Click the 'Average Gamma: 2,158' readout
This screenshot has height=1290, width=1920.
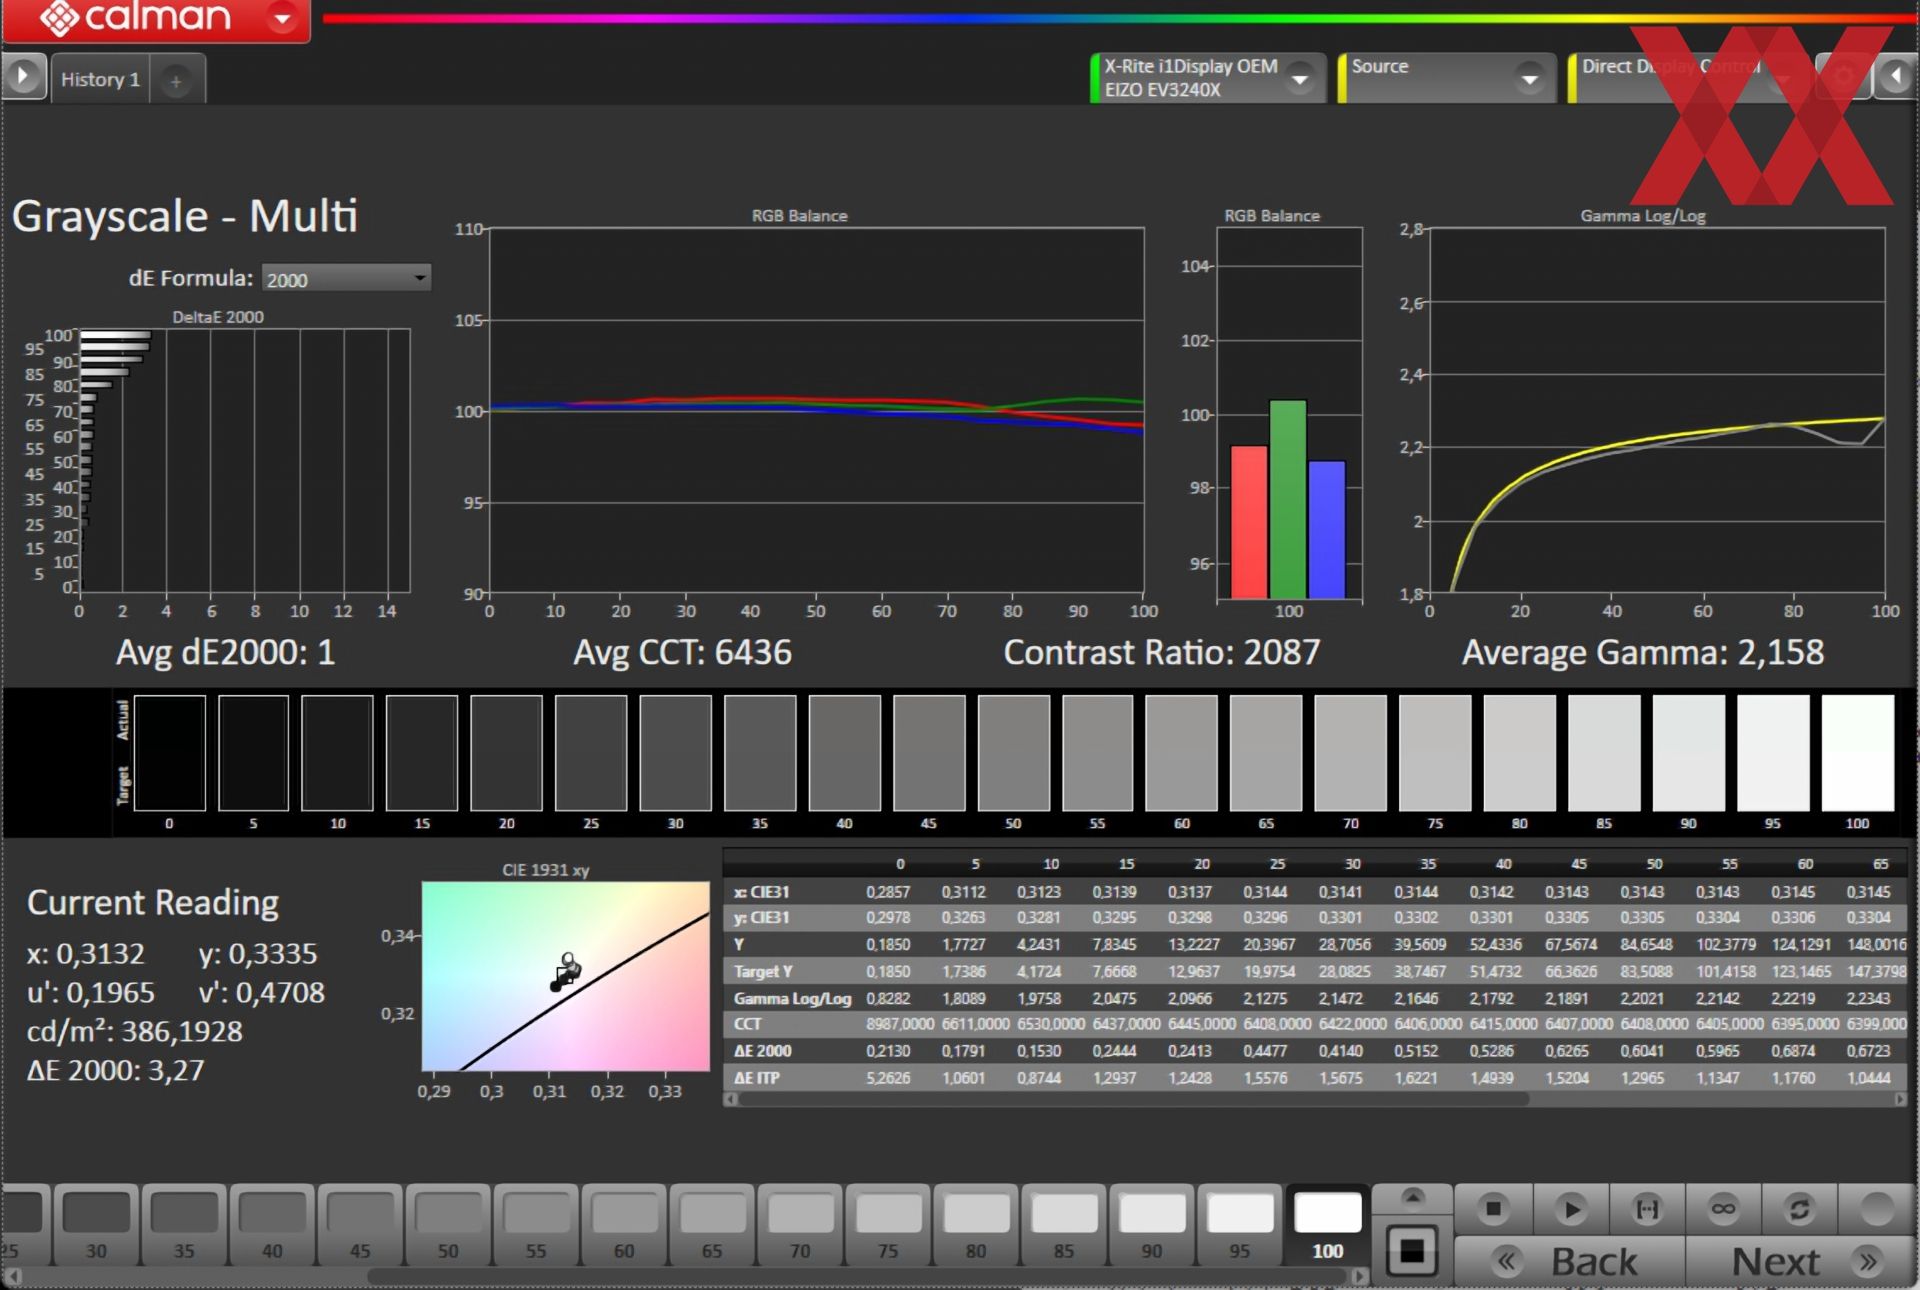(1643, 653)
